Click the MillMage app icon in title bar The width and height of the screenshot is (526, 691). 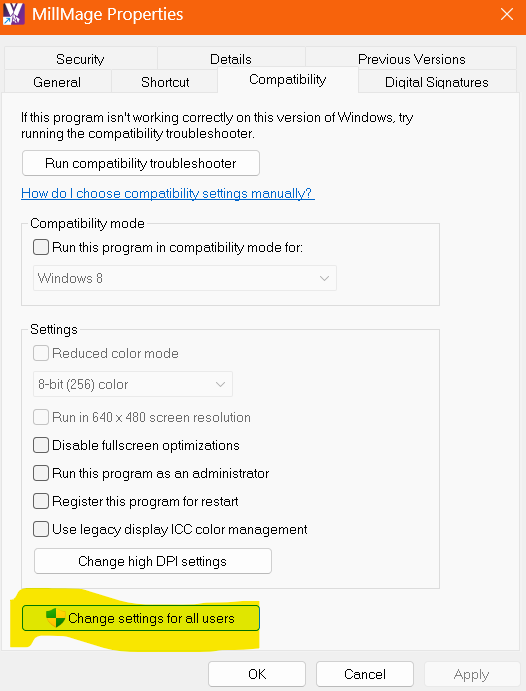coord(13,14)
